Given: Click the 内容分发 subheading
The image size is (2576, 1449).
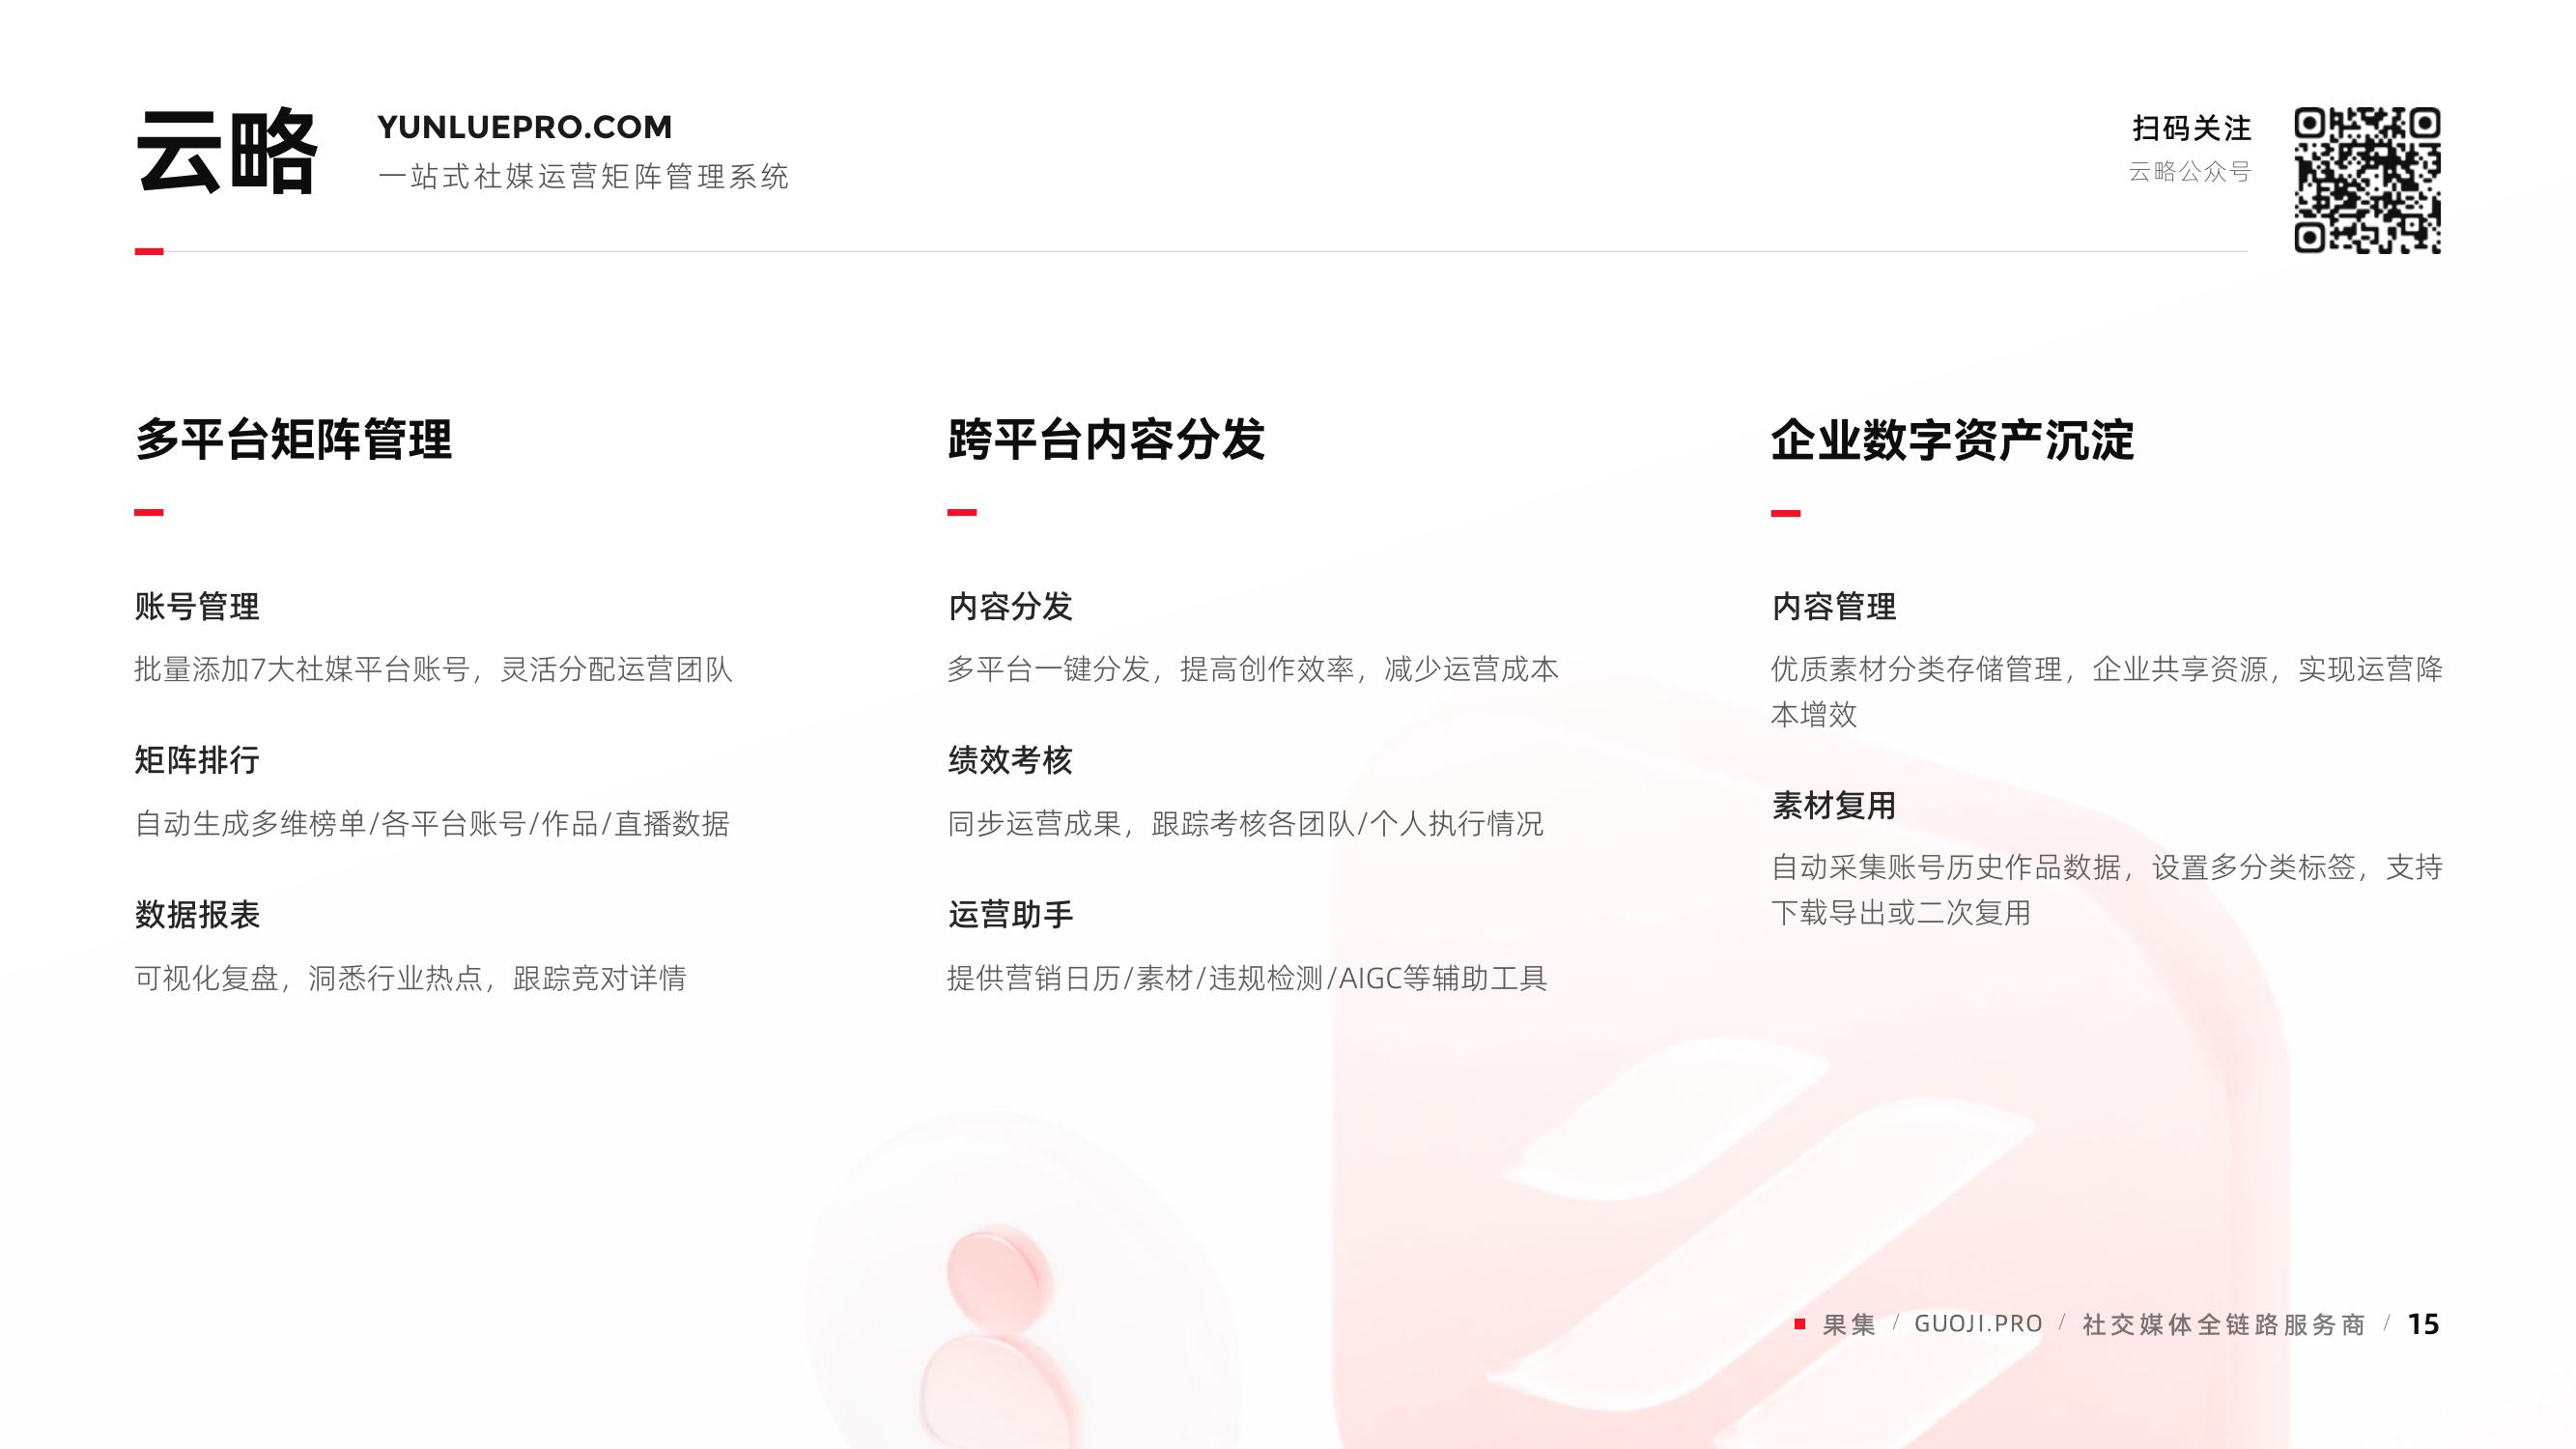Looking at the screenshot, I should click(x=1010, y=607).
